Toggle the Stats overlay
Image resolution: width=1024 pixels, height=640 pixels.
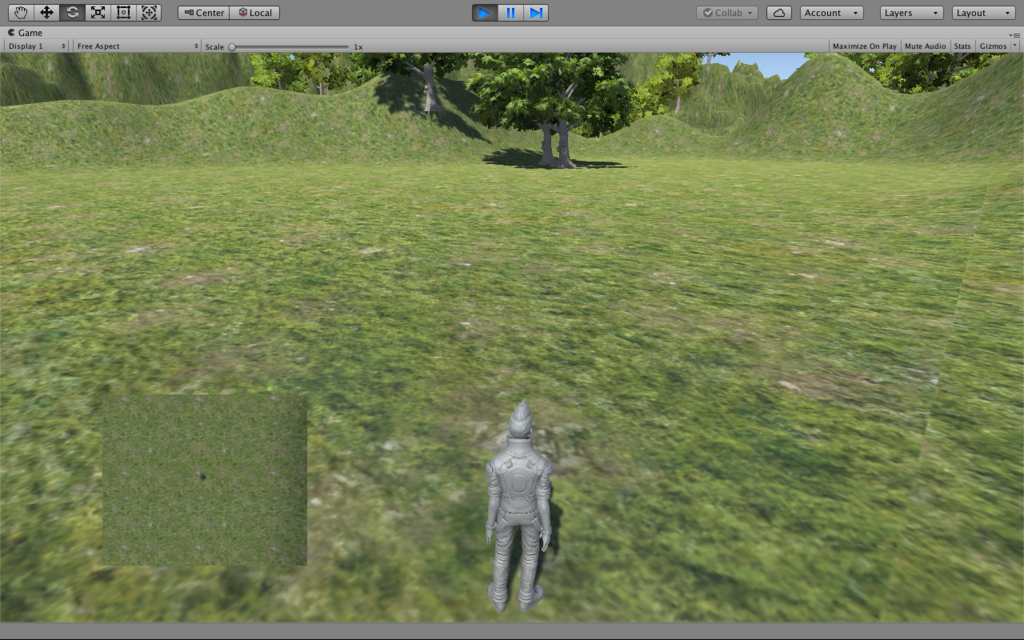click(x=962, y=46)
